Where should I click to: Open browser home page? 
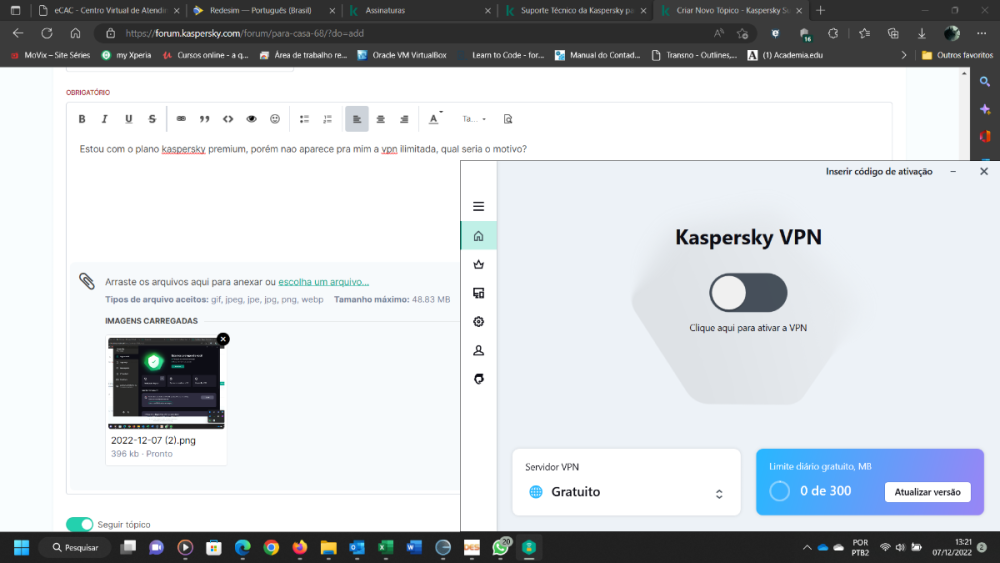click(75, 33)
